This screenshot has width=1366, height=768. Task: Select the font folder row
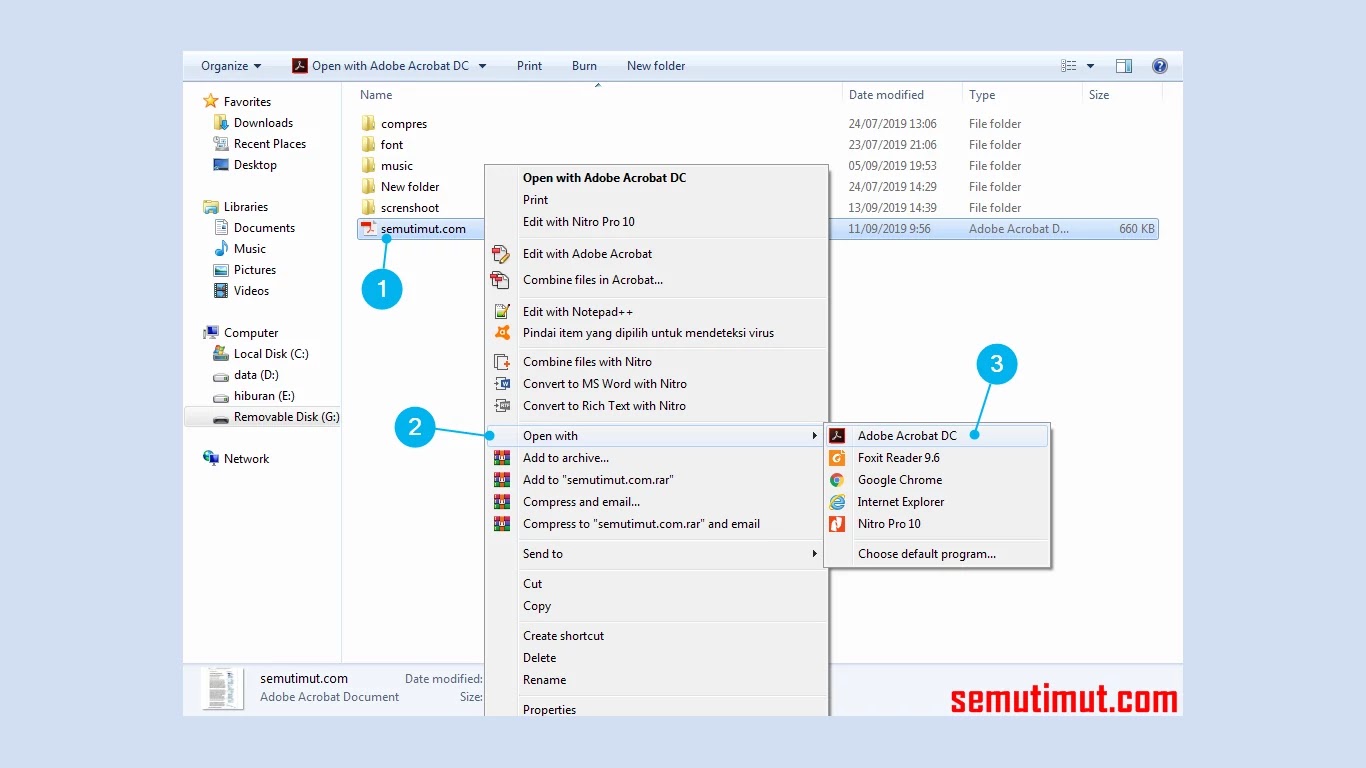(757, 145)
